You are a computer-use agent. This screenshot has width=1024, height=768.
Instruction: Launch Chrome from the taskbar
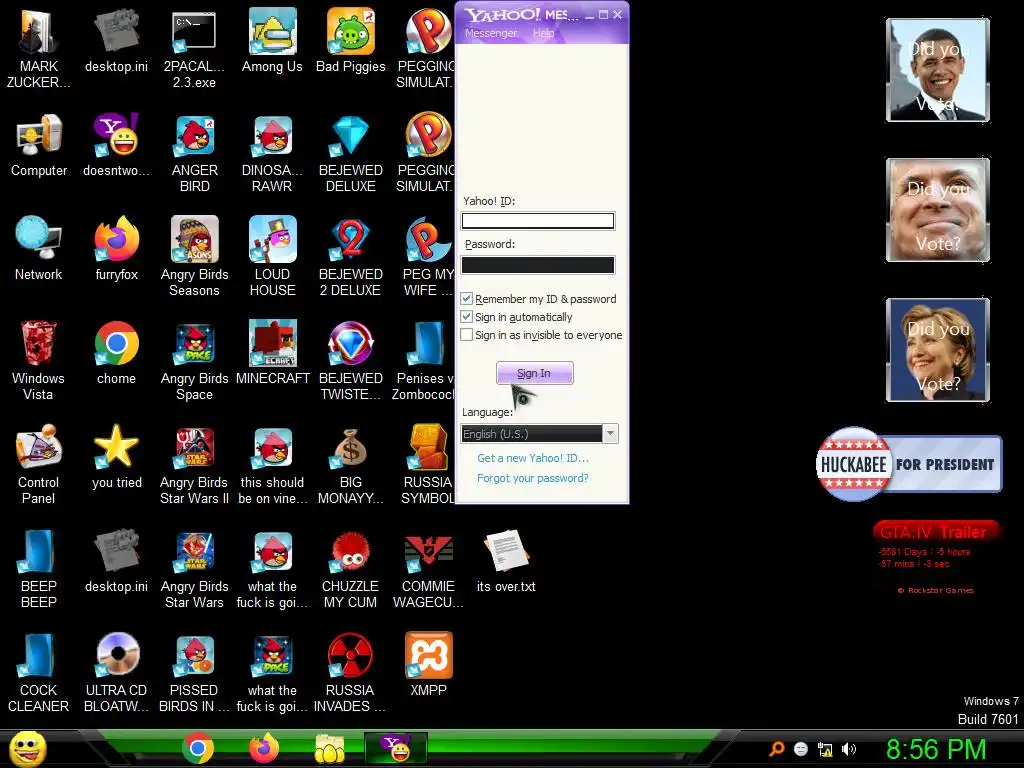[x=198, y=749]
